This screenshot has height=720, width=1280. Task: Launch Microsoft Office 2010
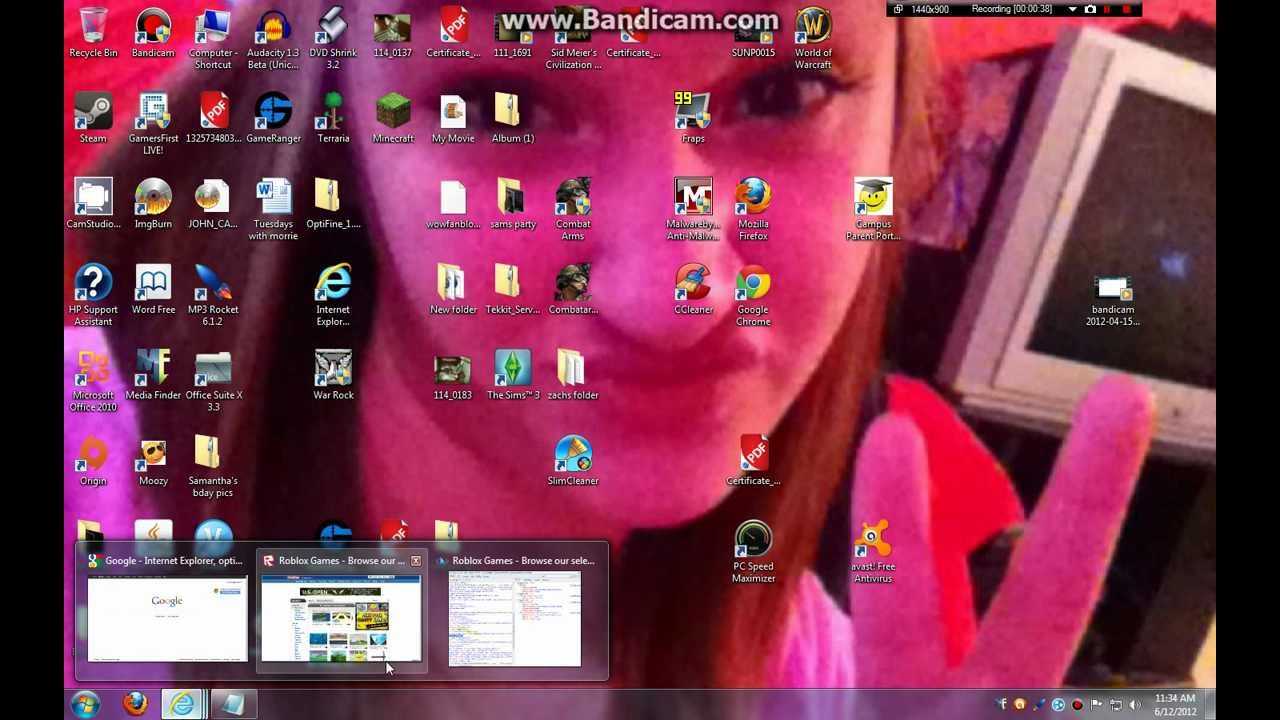(x=93, y=381)
